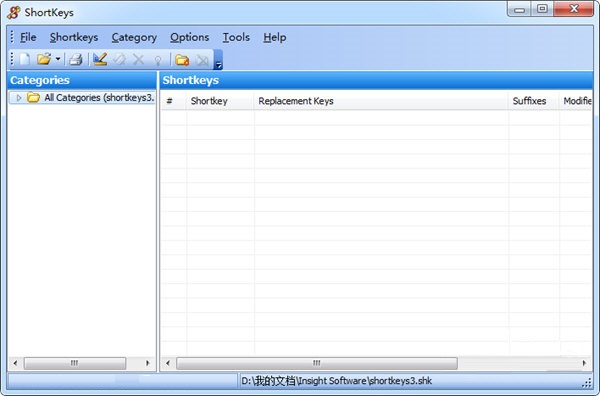600x396 pixels.
Task: Click Shortkeys list right scroll arrow
Action: (584, 363)
